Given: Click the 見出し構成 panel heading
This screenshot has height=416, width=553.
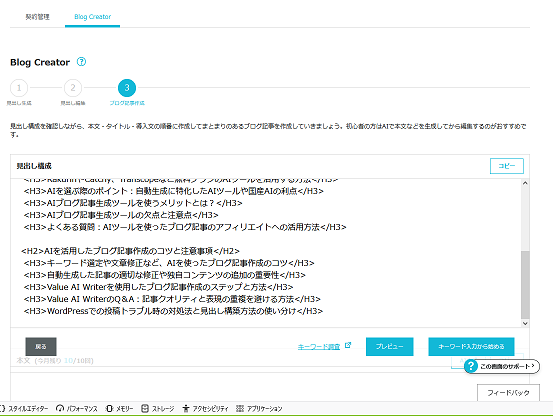Looking at the screenshot, I should (x=34, y=166).
